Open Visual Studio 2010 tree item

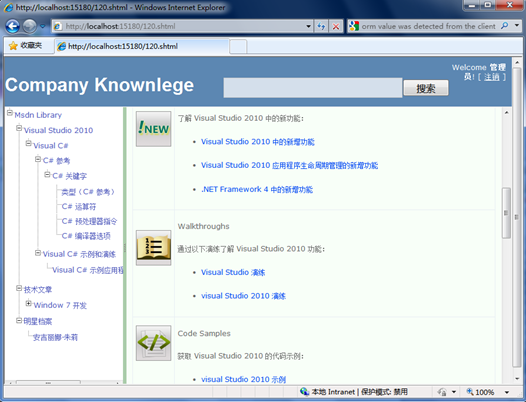click(58, 130)
